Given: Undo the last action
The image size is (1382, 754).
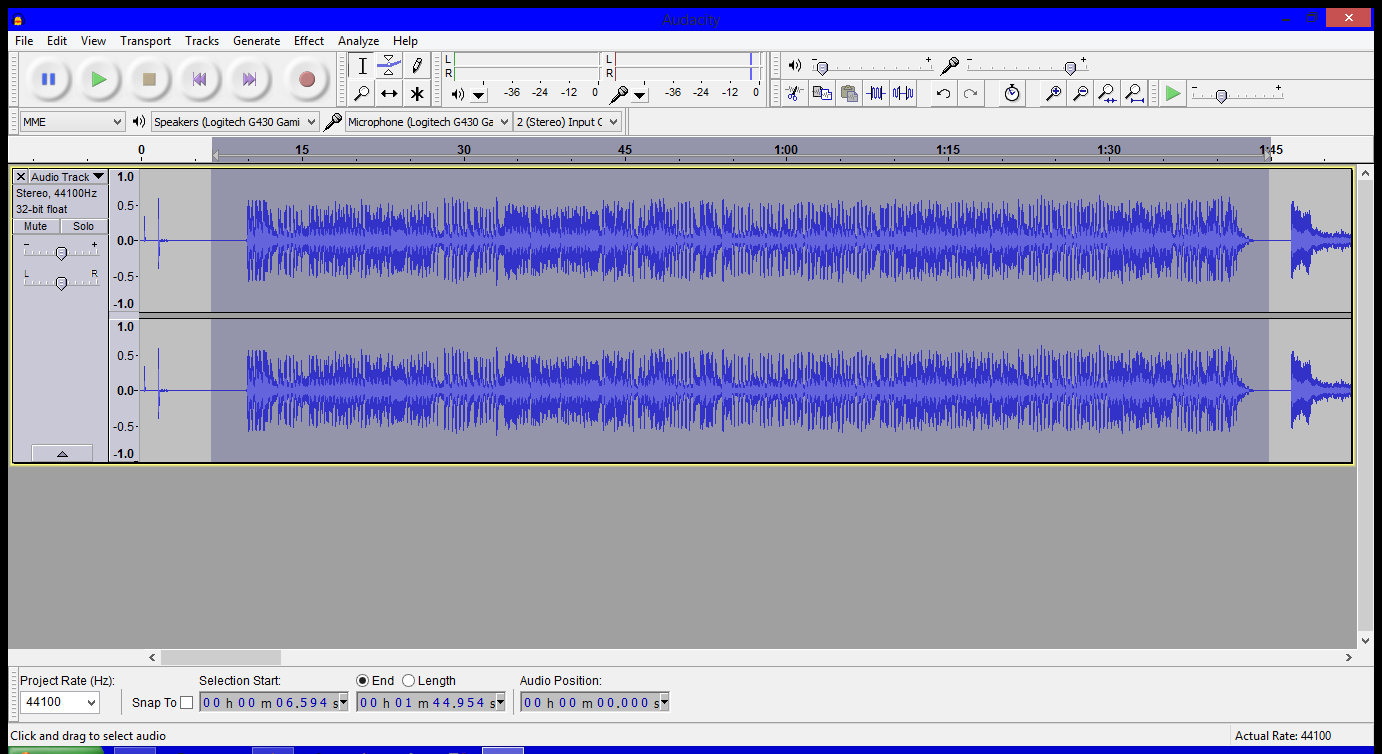Looking at the screenshot, I should 943,93.
